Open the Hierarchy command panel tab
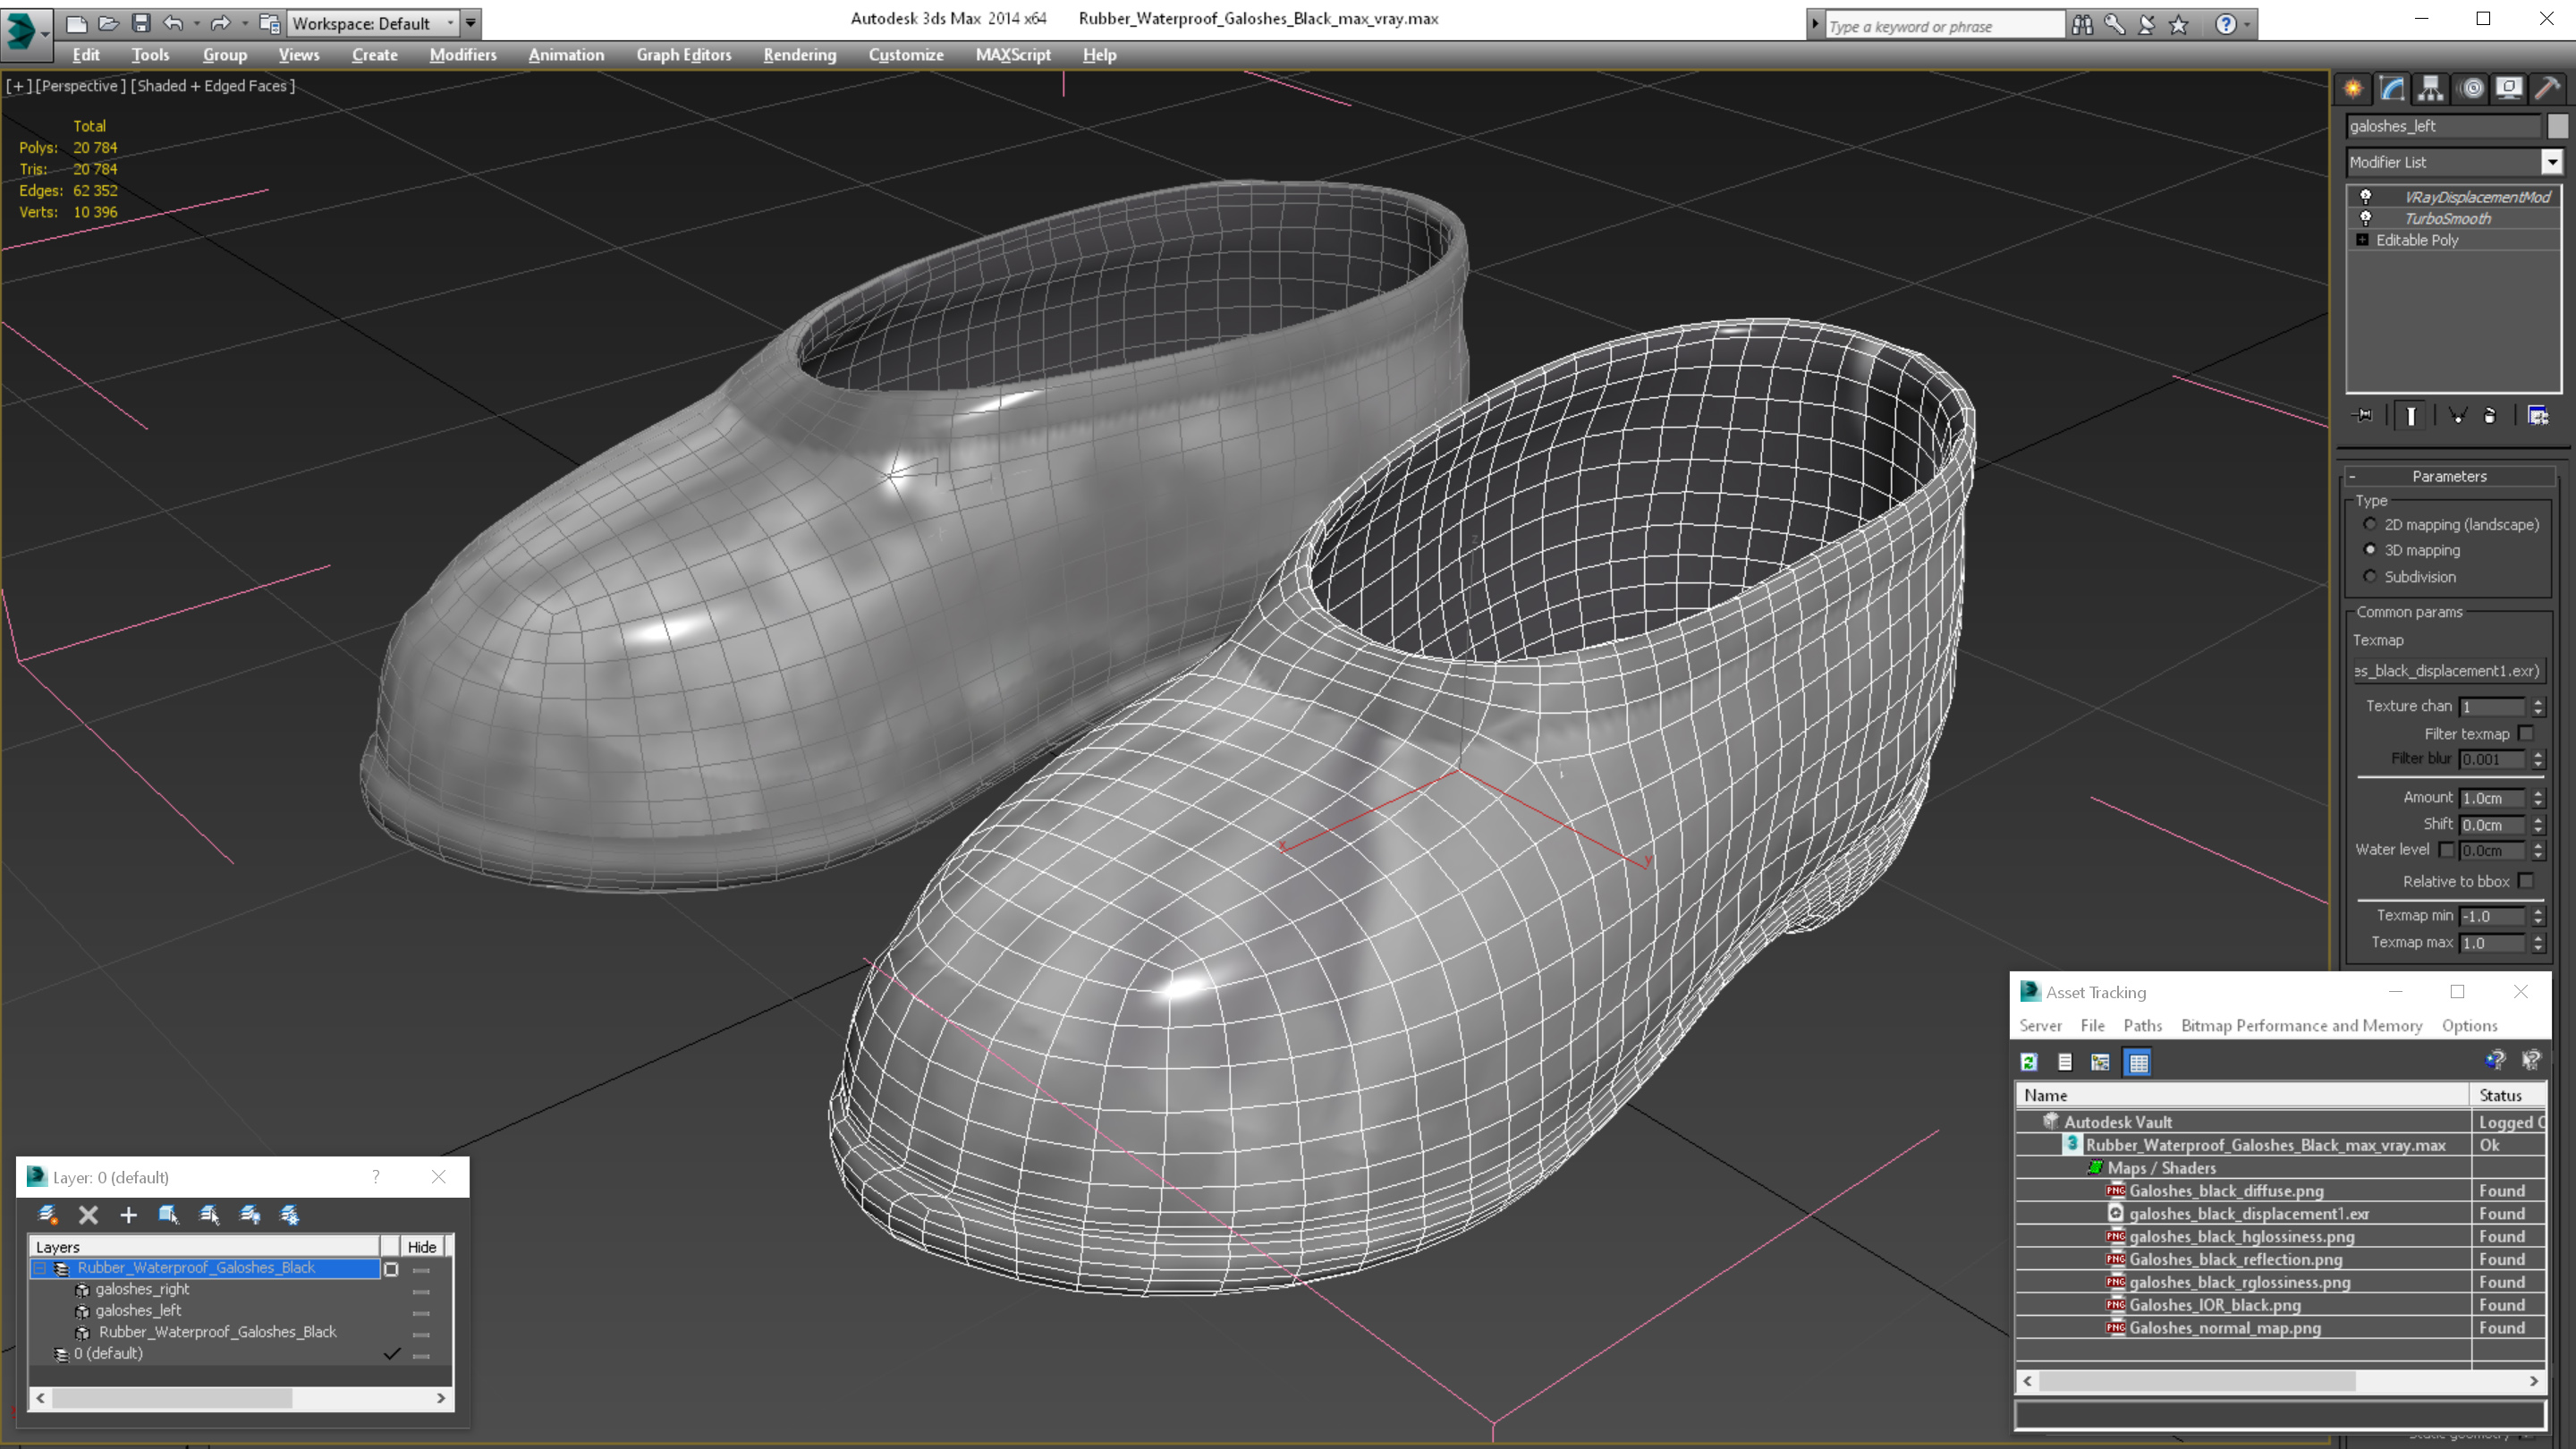Image resolution: width=2576 pixels, height=1449 pixels. coord(2431,89)
